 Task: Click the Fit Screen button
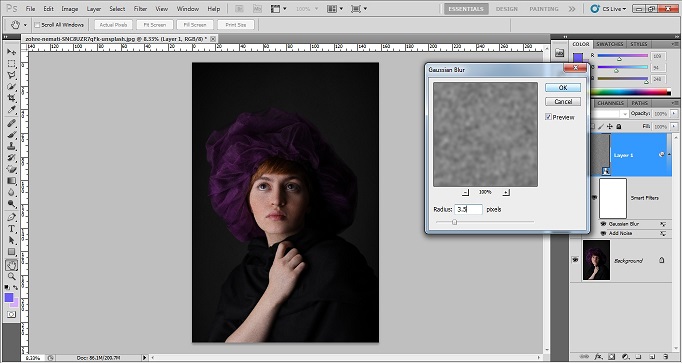pos(154,25)
